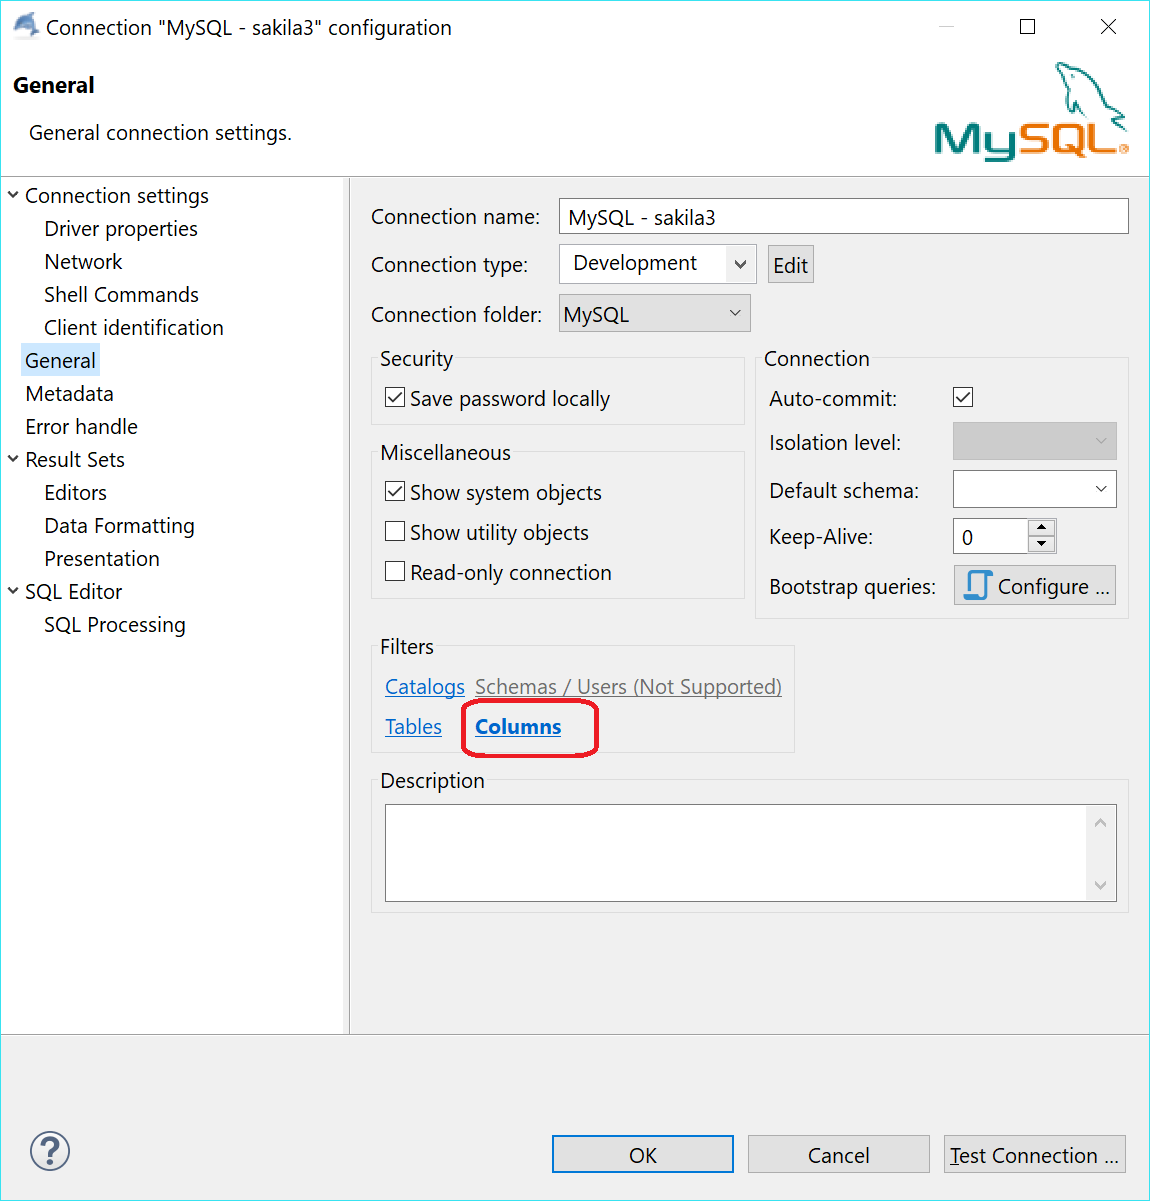Increase the Keep-Alive value with up arrow
This screenshot has width=1150, height=1201.
[1041, 527]
